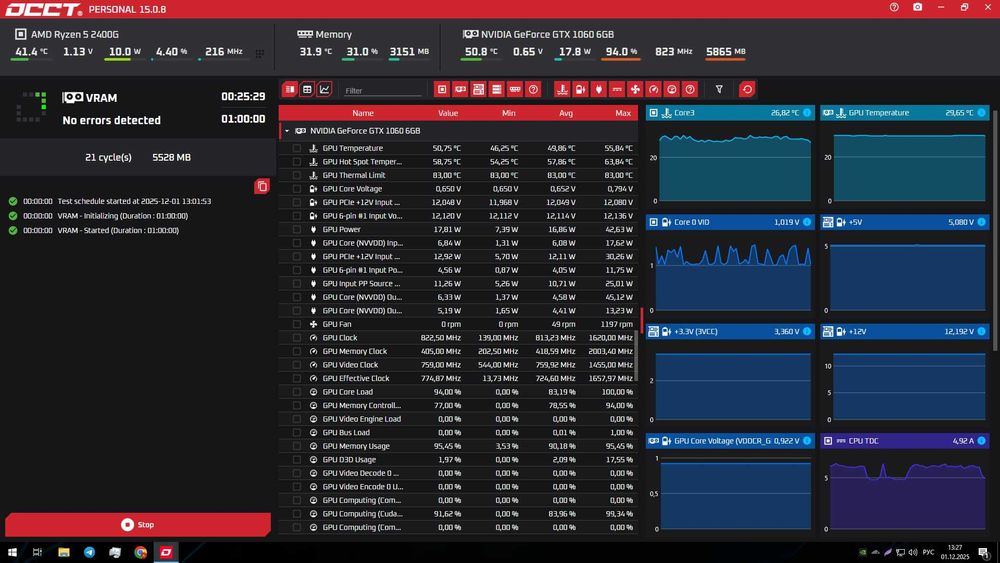Click the graphs panel vertical scrollbar
Image resolution: width=1000 pixels, height=563 pixels.
click(996, 233)
